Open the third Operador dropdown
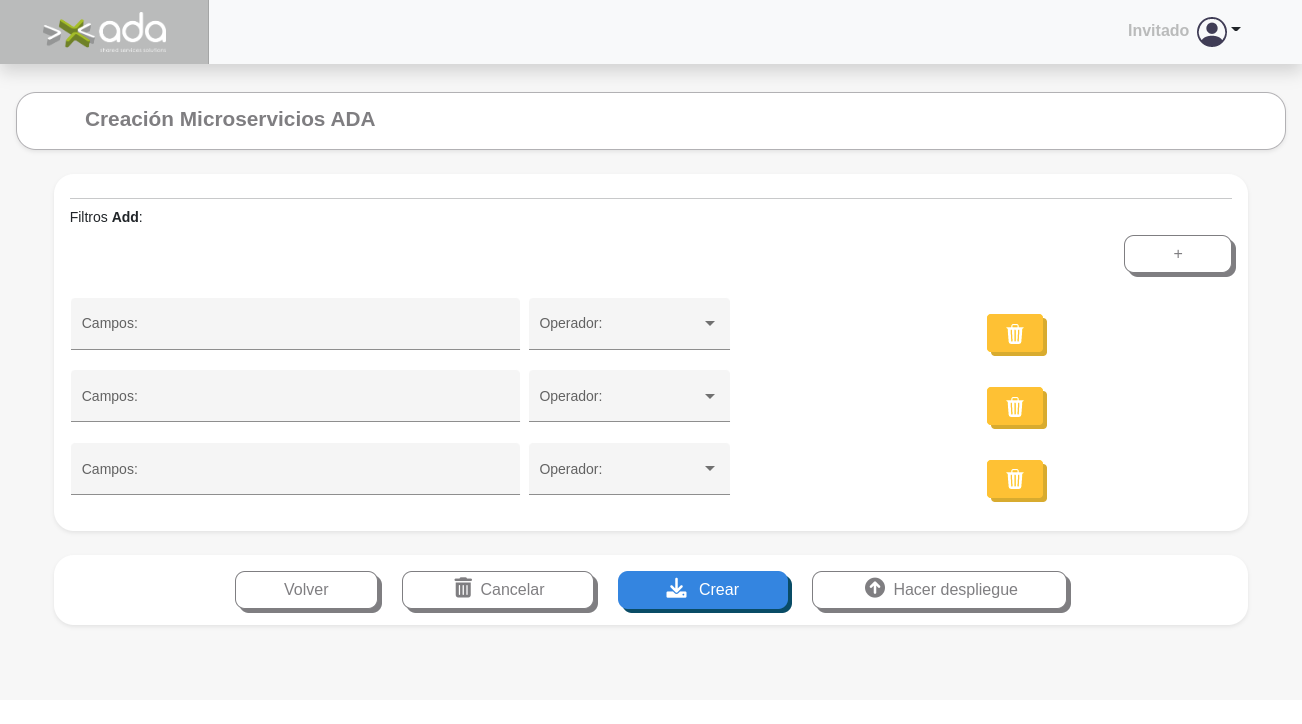This screenshot has height=724, width=1302. tap(629, 470)
